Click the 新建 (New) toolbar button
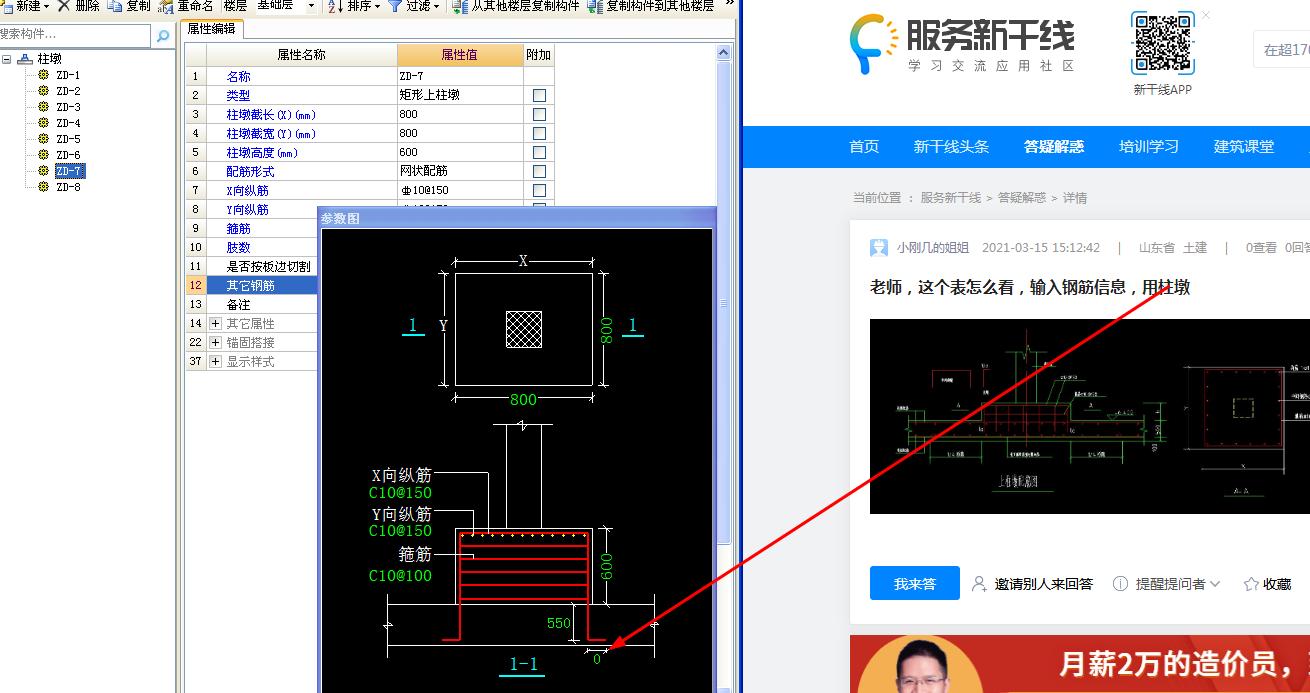 point(25,6)
